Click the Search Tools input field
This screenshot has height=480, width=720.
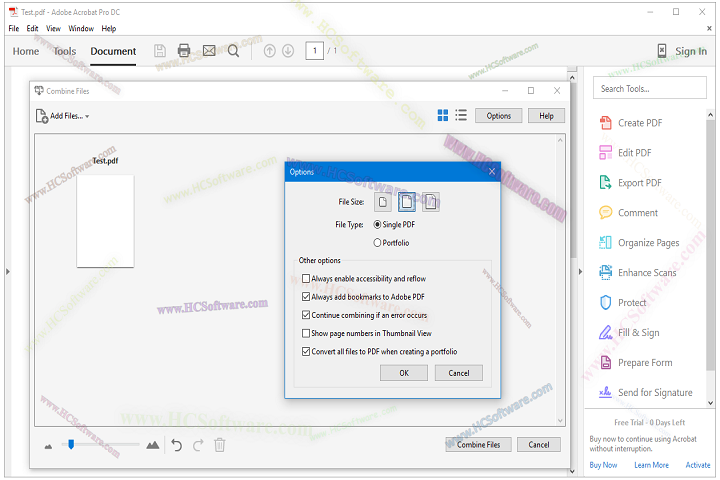coord(650,88)
